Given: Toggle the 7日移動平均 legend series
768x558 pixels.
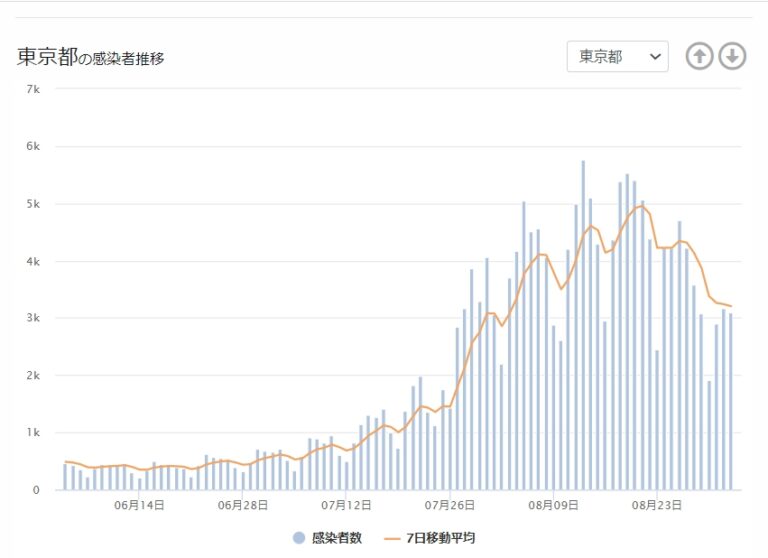Looking at the screenshot, I should tap(441, 538).
